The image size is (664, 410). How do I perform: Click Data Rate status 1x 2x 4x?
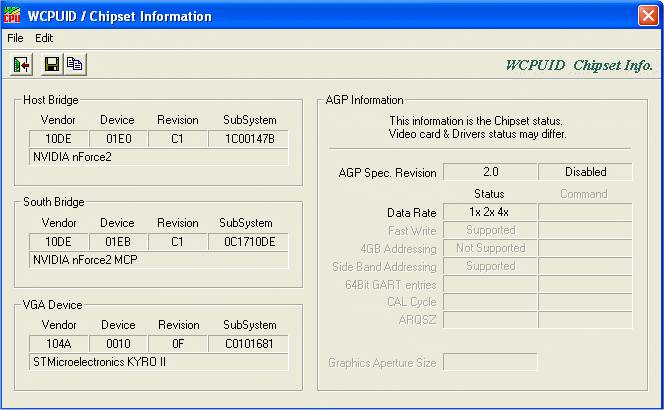click(490, 212)
